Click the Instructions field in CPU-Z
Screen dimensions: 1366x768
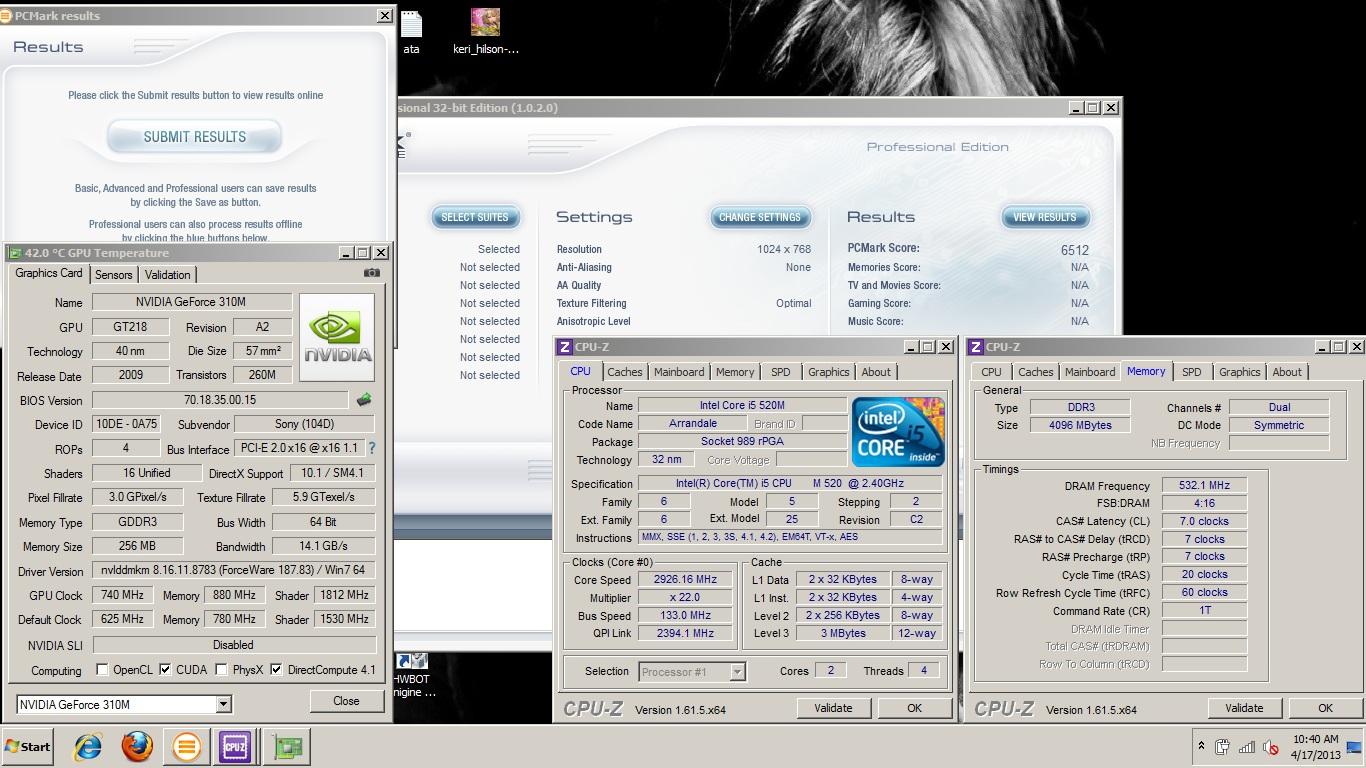point(790,537)
